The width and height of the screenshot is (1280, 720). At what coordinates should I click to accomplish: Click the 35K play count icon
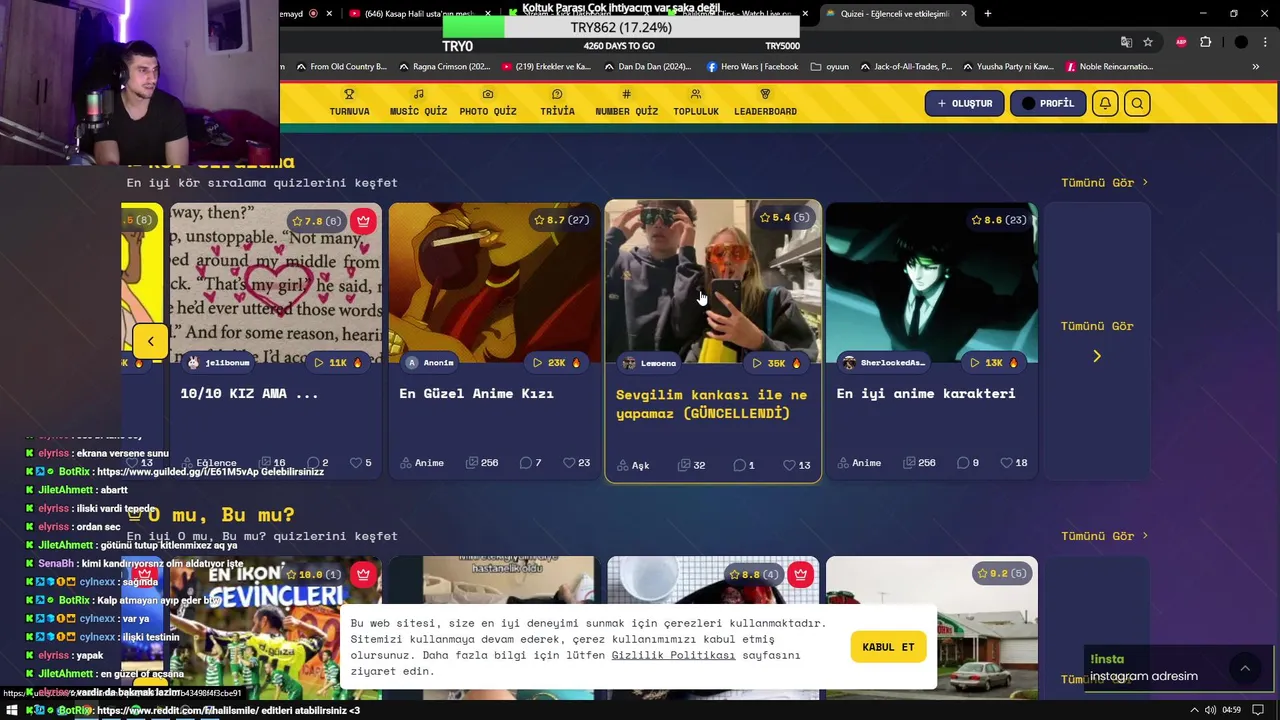pos(756,363)
